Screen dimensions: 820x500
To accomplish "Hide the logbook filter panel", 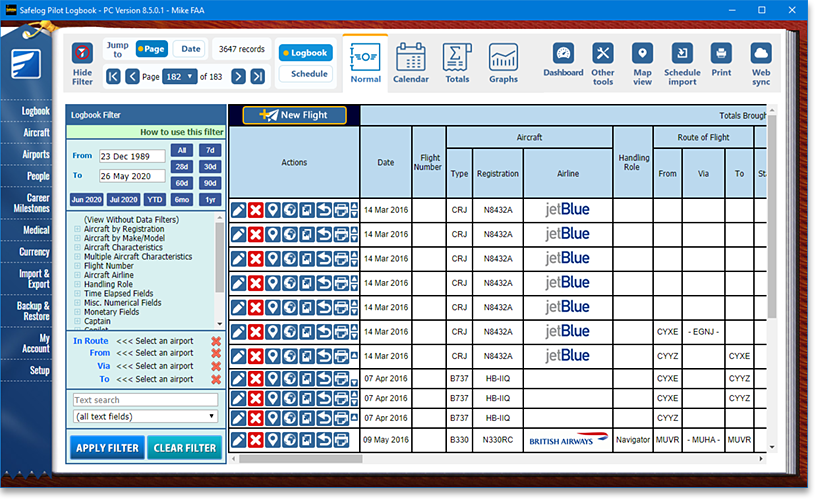I will click(82, 64).
